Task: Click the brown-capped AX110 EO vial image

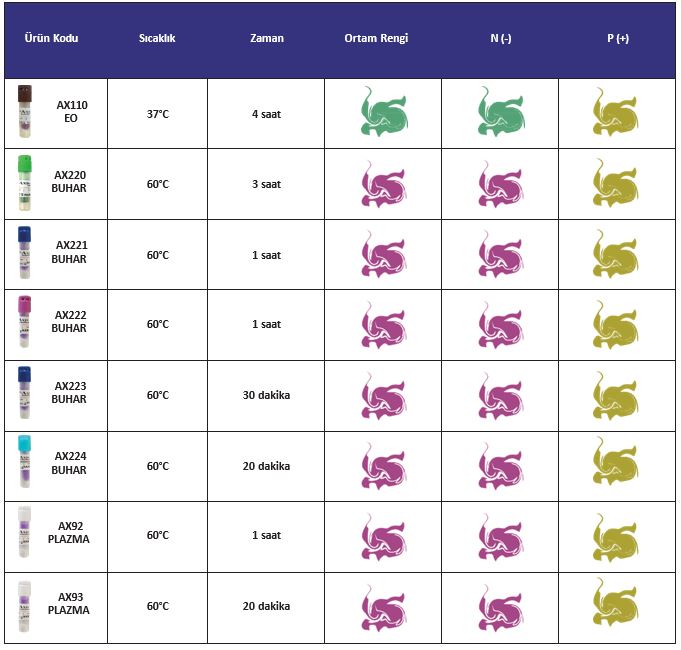Action: (x=25, y=112)
